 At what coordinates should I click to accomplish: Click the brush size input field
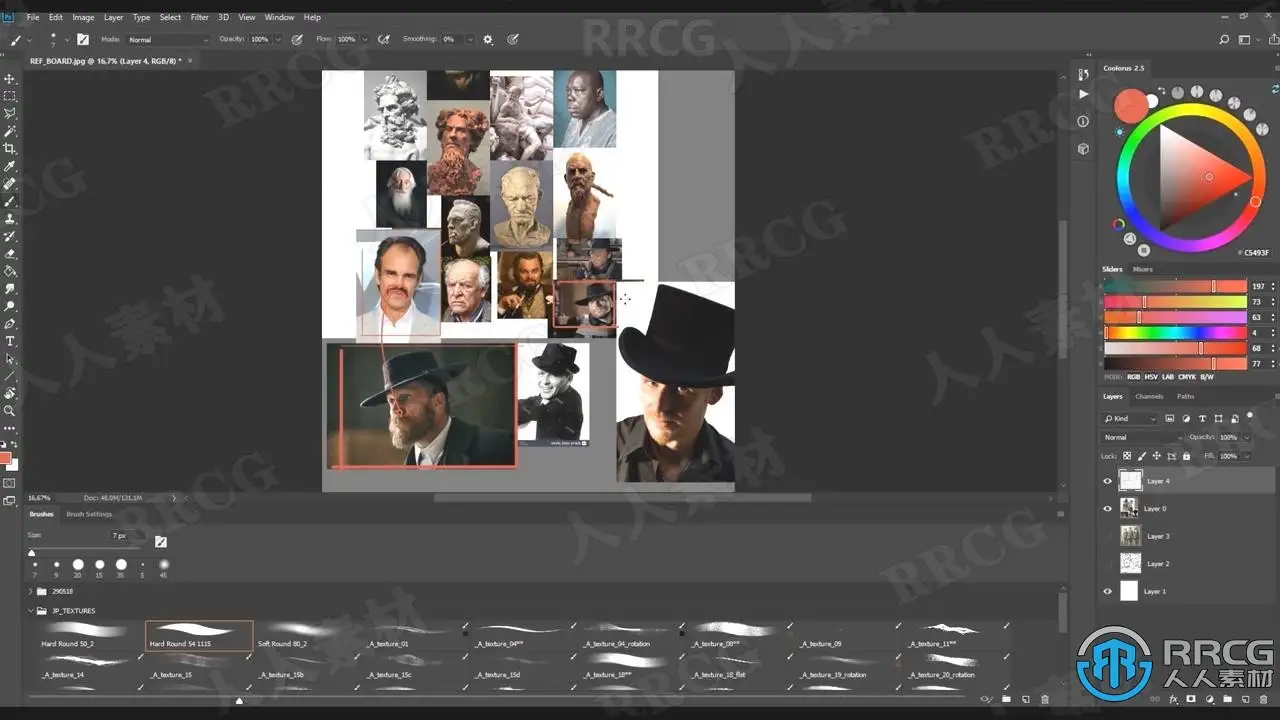[x=128, y=537]
